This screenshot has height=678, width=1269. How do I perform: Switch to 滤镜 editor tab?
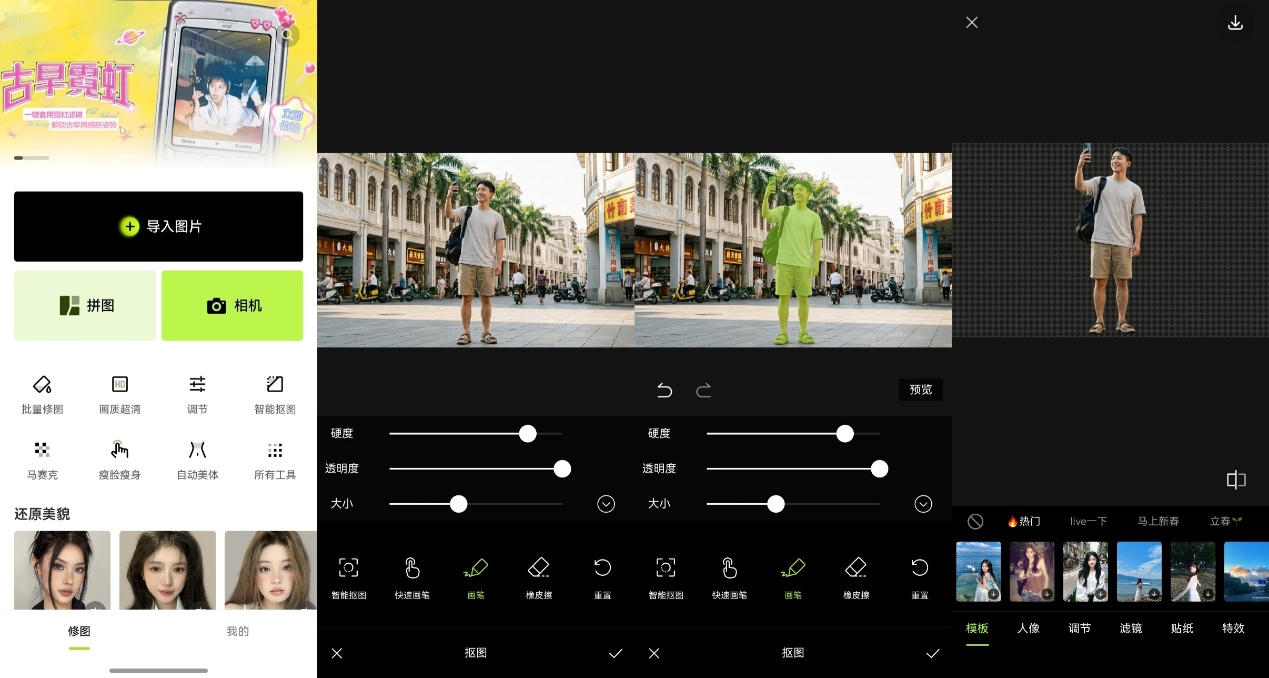pos(1131,628)
